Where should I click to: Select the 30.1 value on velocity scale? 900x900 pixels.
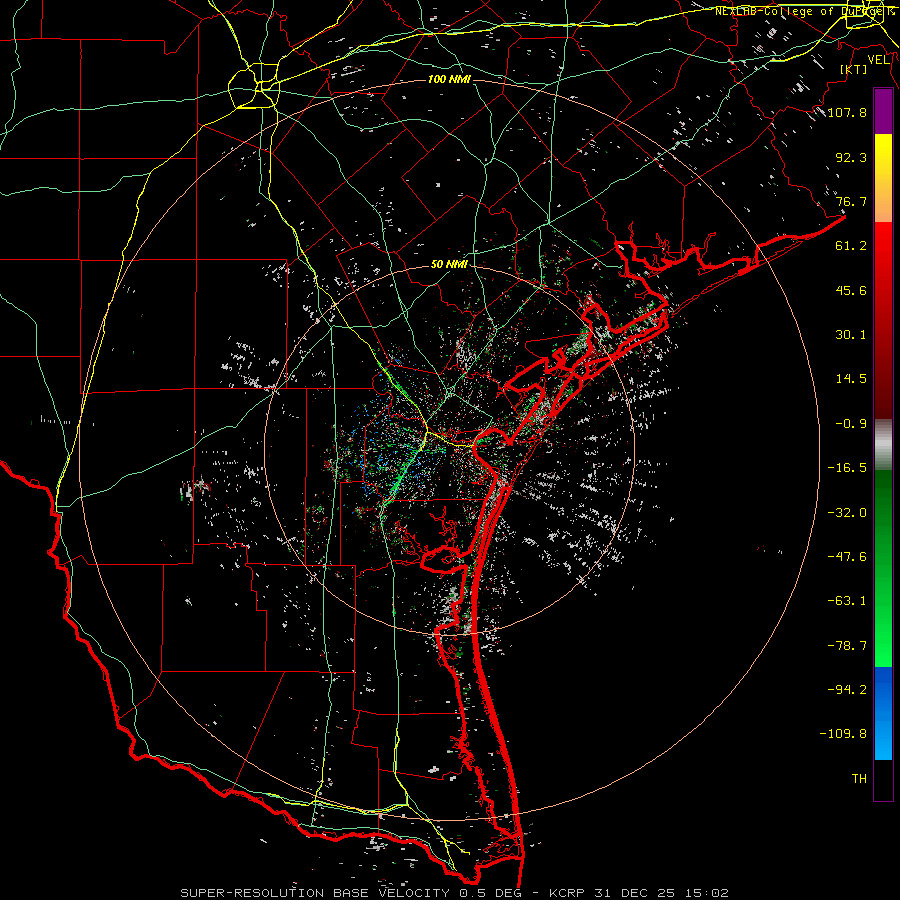851,335
